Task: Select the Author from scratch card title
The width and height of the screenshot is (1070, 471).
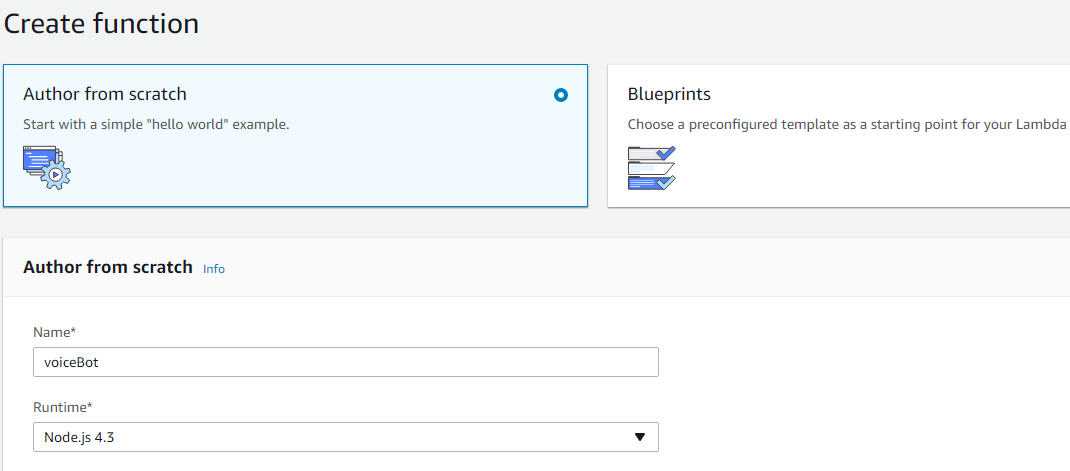Action: coord(105,94)
